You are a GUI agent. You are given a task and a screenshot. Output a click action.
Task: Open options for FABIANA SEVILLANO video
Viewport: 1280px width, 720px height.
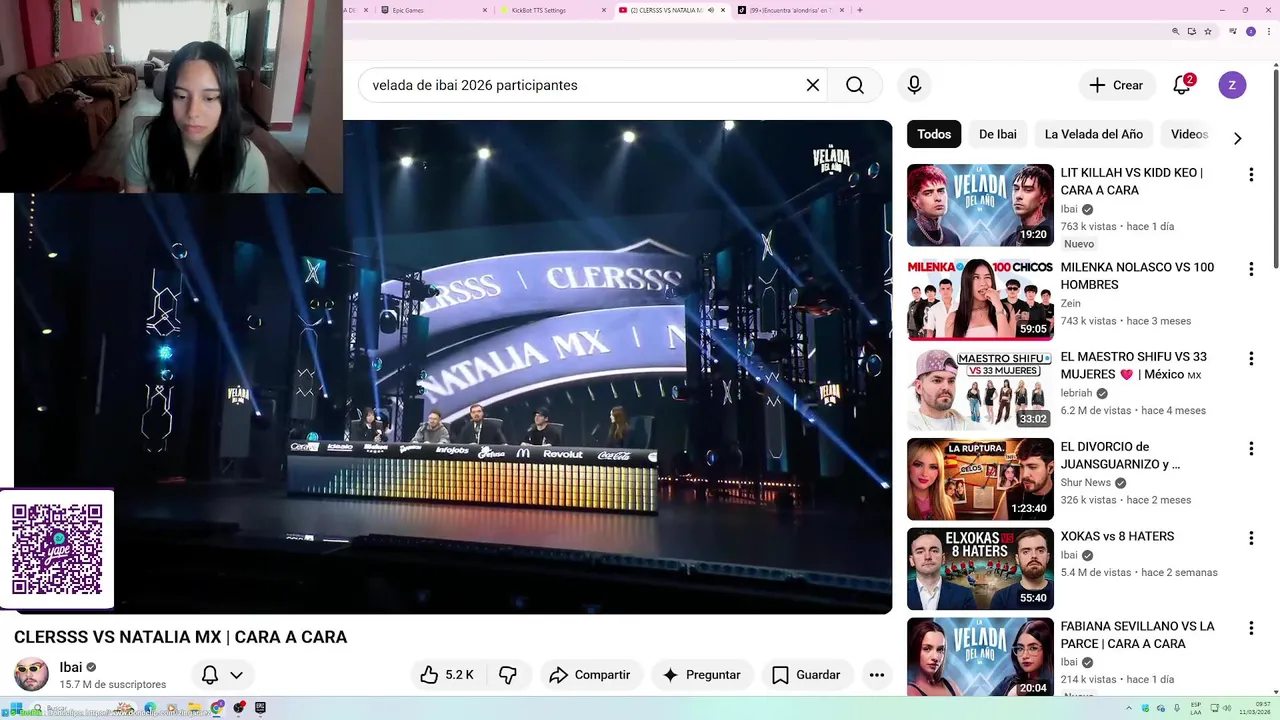pyautogui.click(x=1250, y=629)
